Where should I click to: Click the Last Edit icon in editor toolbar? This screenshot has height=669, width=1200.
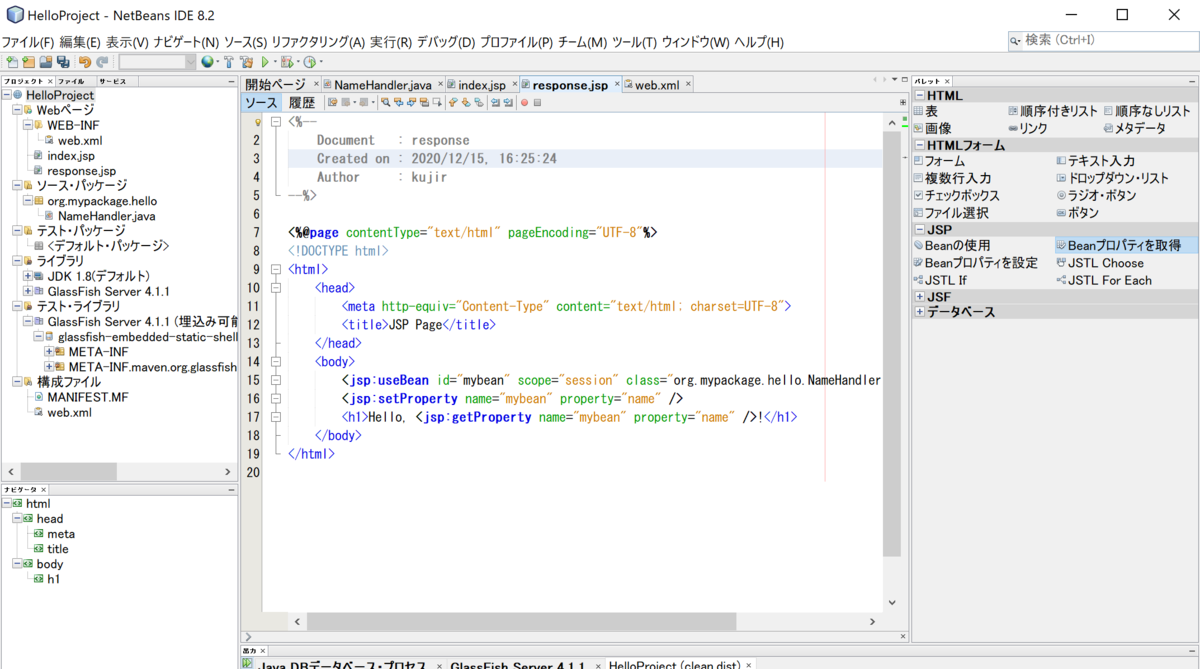[x=335, y=102]
